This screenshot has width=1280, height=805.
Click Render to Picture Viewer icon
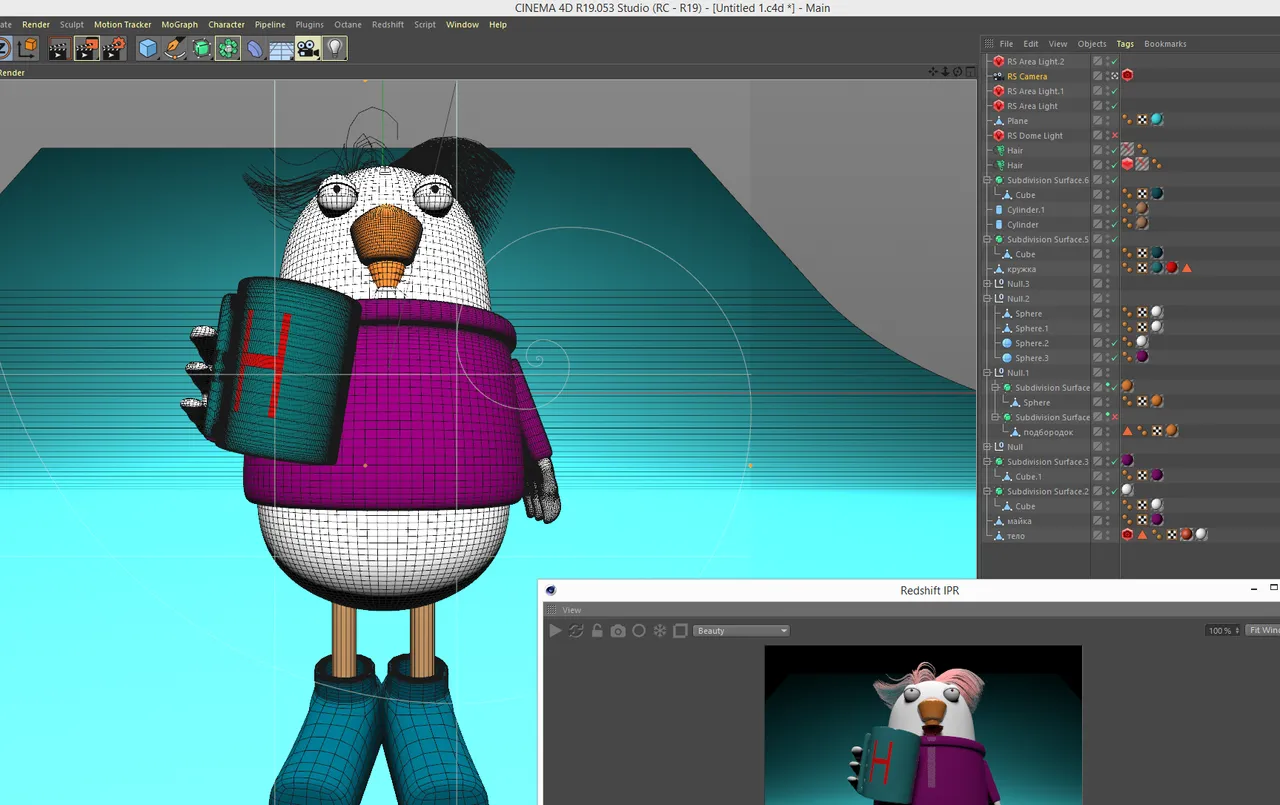coord(86,48)
